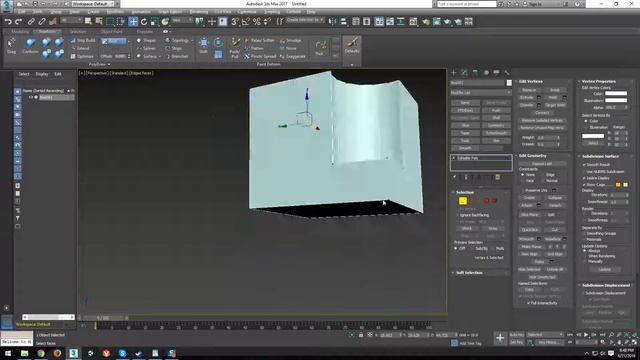Image resolution: width=640 pixels, height=360 pixels.
Task: Toggle the 3D Snaps button
Action: [x=235, y=22]
